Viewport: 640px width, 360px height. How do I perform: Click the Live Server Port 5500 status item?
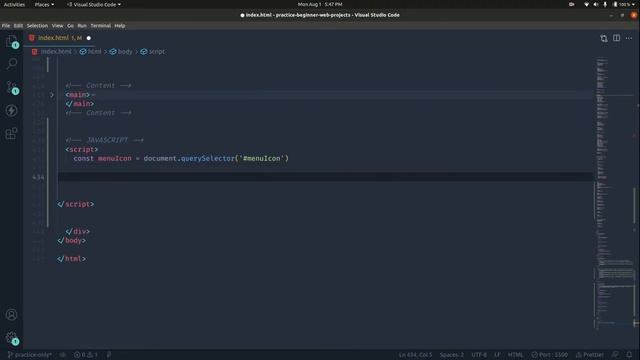tap(549, 355)
